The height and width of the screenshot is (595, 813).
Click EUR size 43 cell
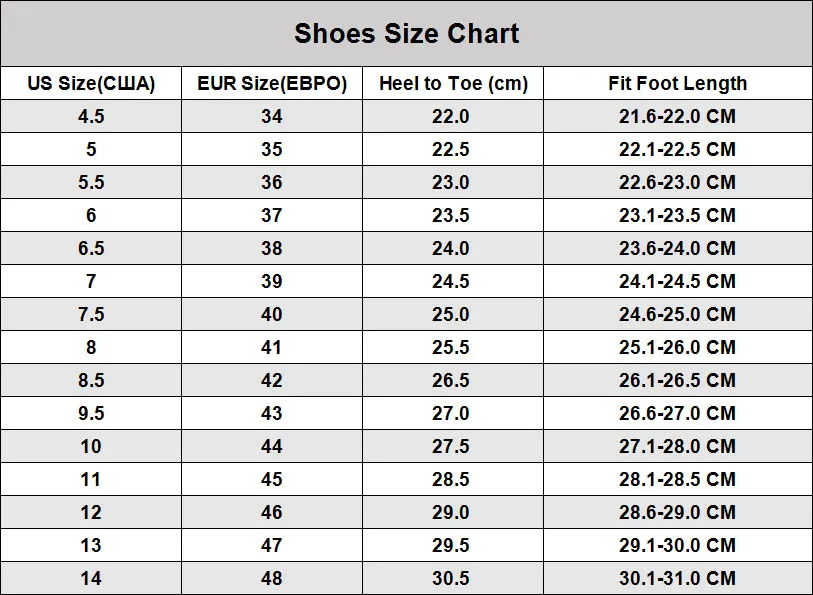(x=272, y=413)
